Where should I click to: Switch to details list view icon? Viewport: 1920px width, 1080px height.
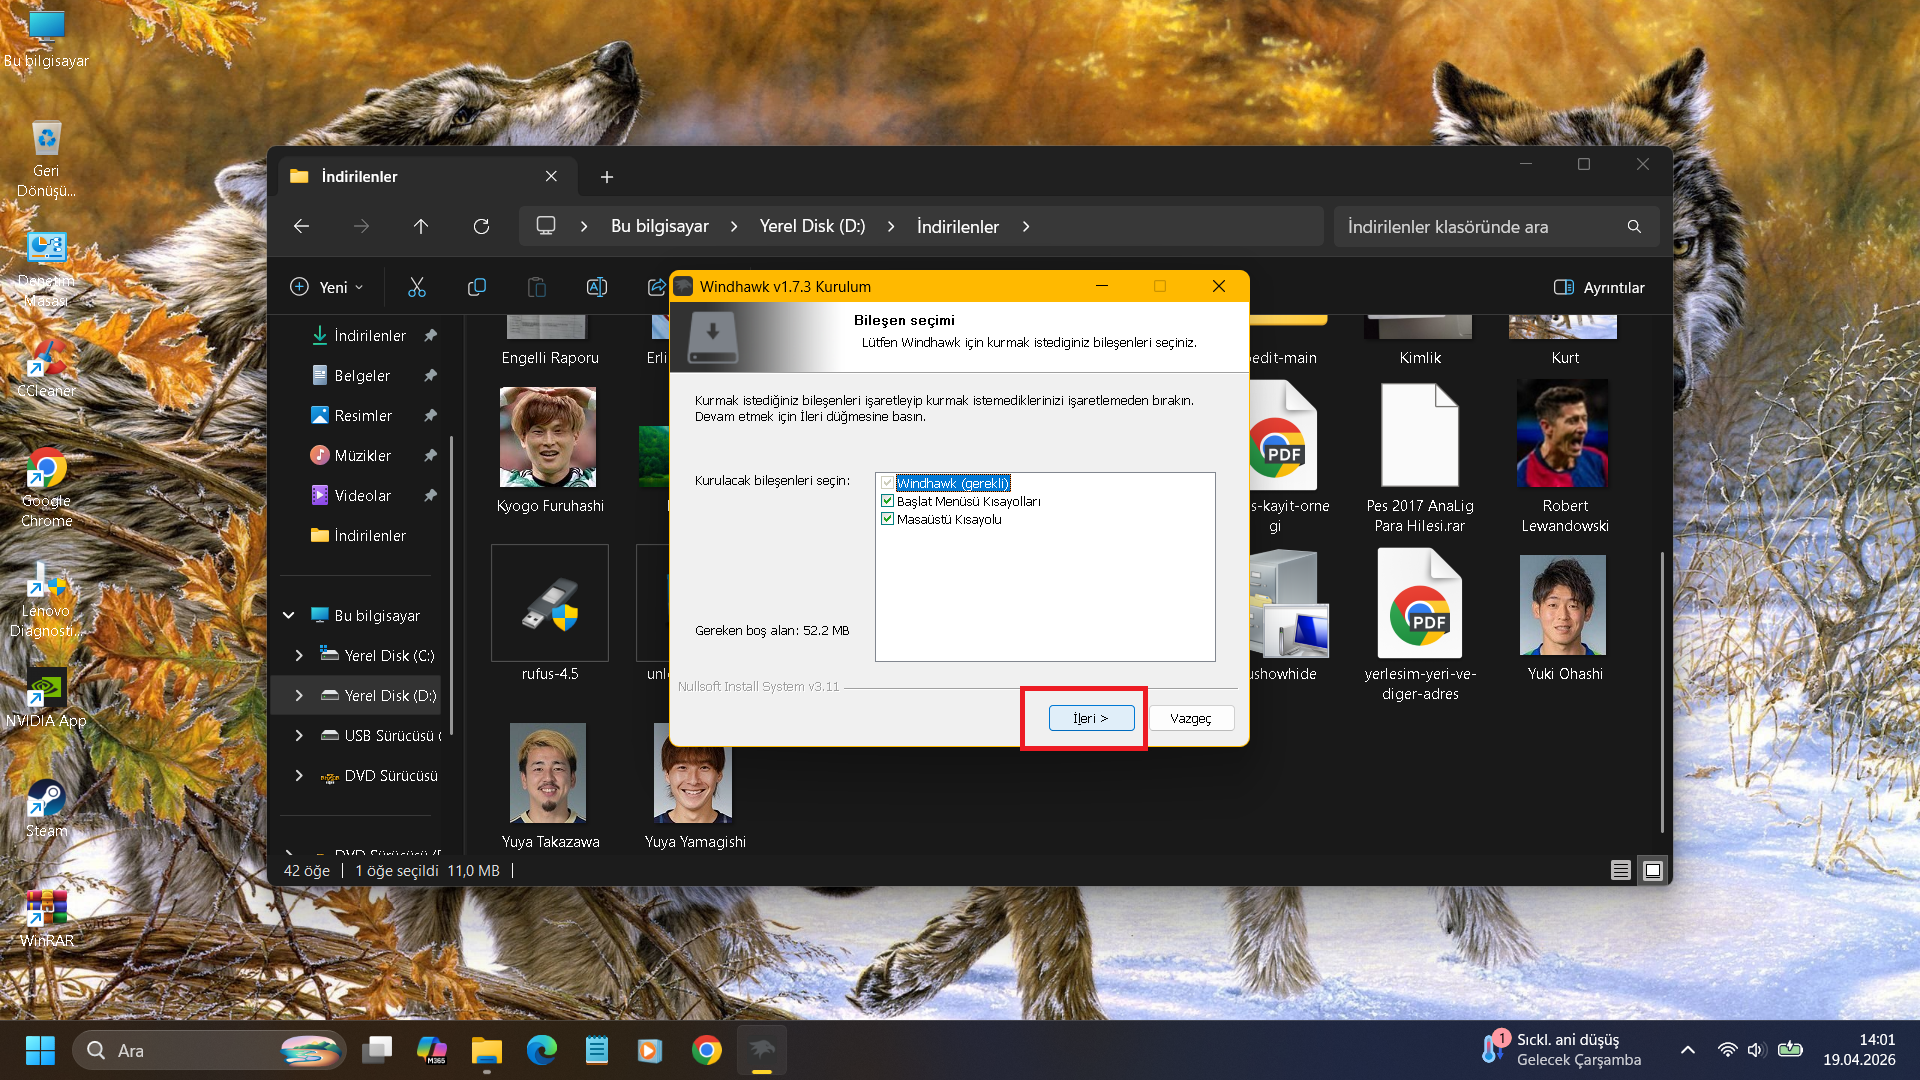click(1621, 871)
